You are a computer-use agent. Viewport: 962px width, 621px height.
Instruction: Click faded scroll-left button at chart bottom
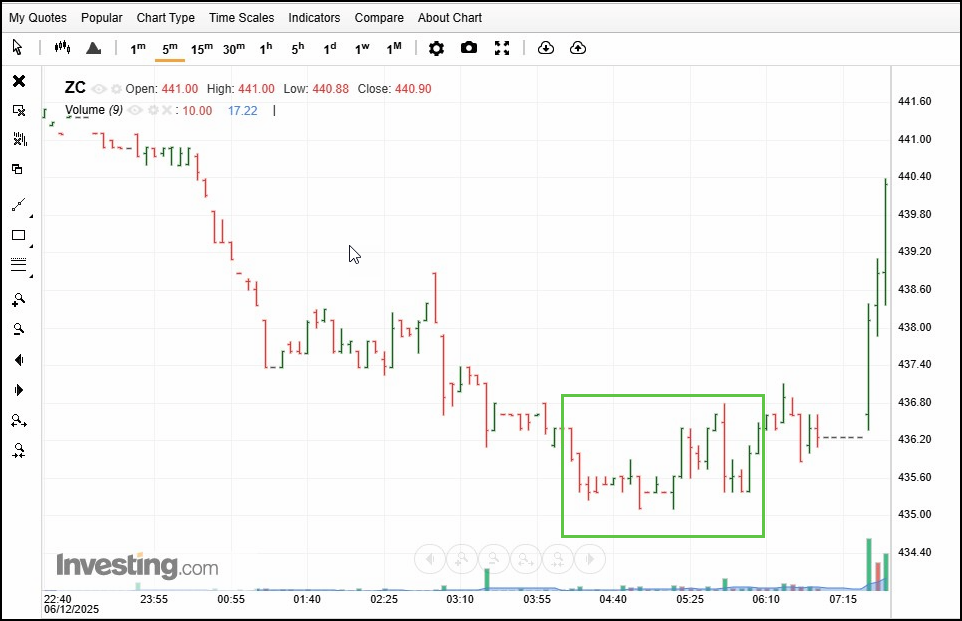[430, 559]
